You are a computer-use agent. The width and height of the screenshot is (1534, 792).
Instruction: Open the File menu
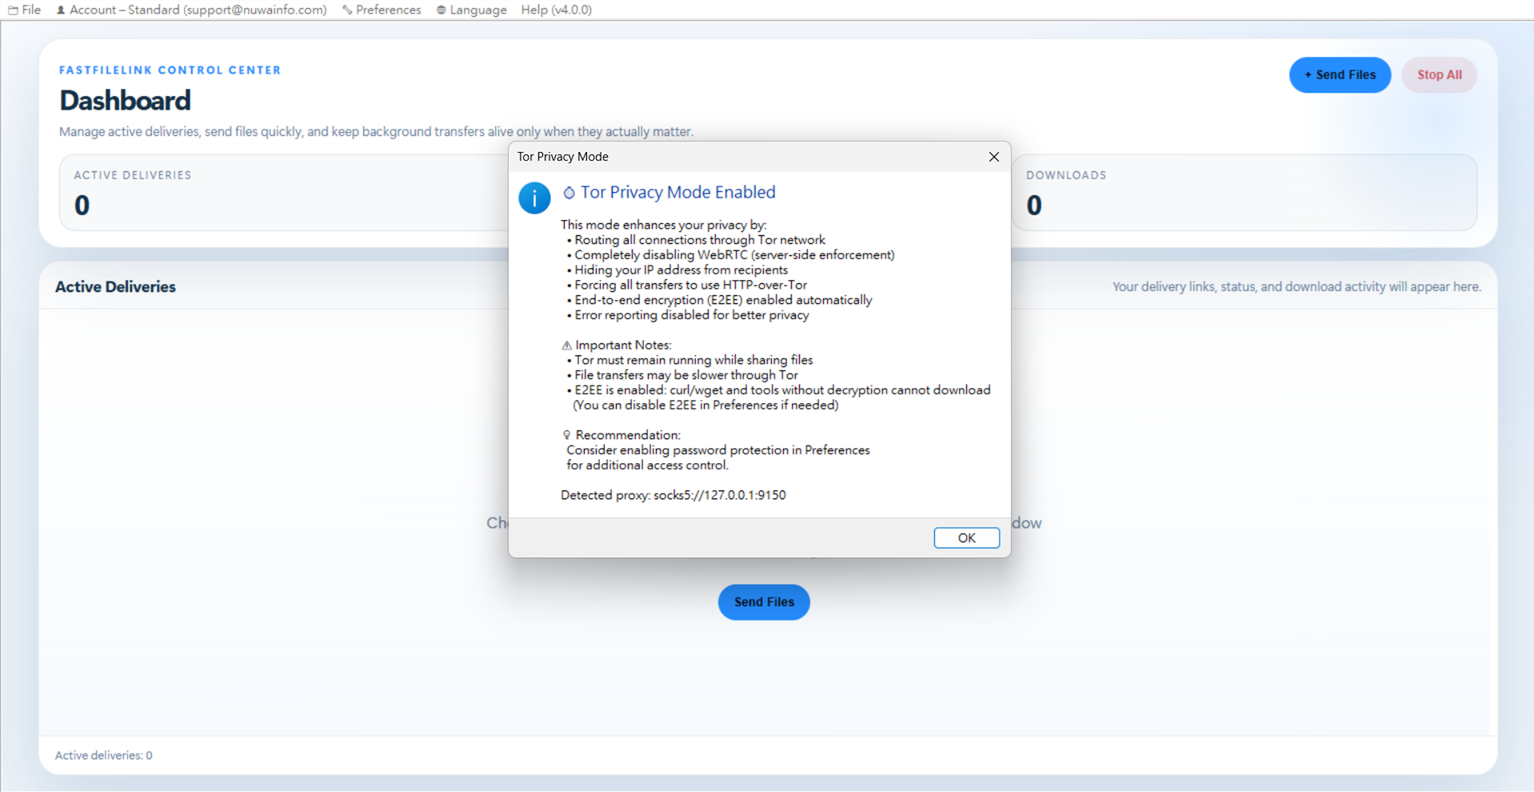coord(25,10)
